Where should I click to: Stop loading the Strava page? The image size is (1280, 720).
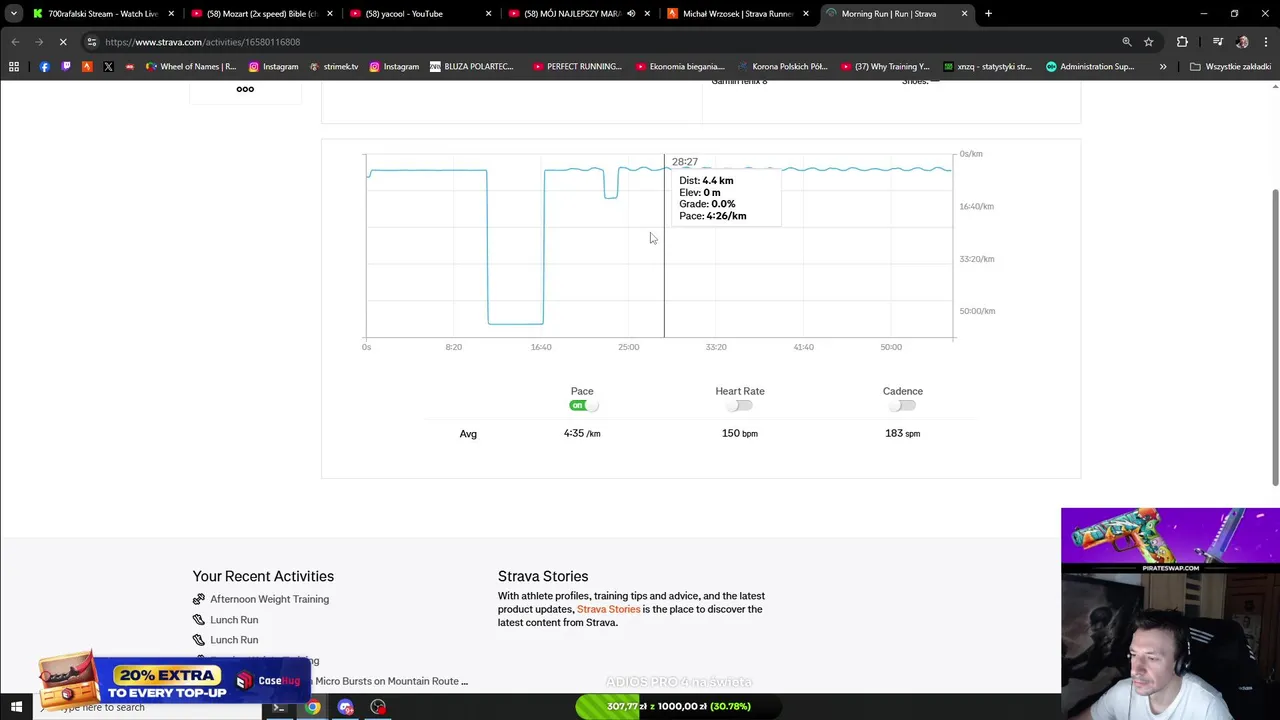pyautogui.click(x=63, y=42)
